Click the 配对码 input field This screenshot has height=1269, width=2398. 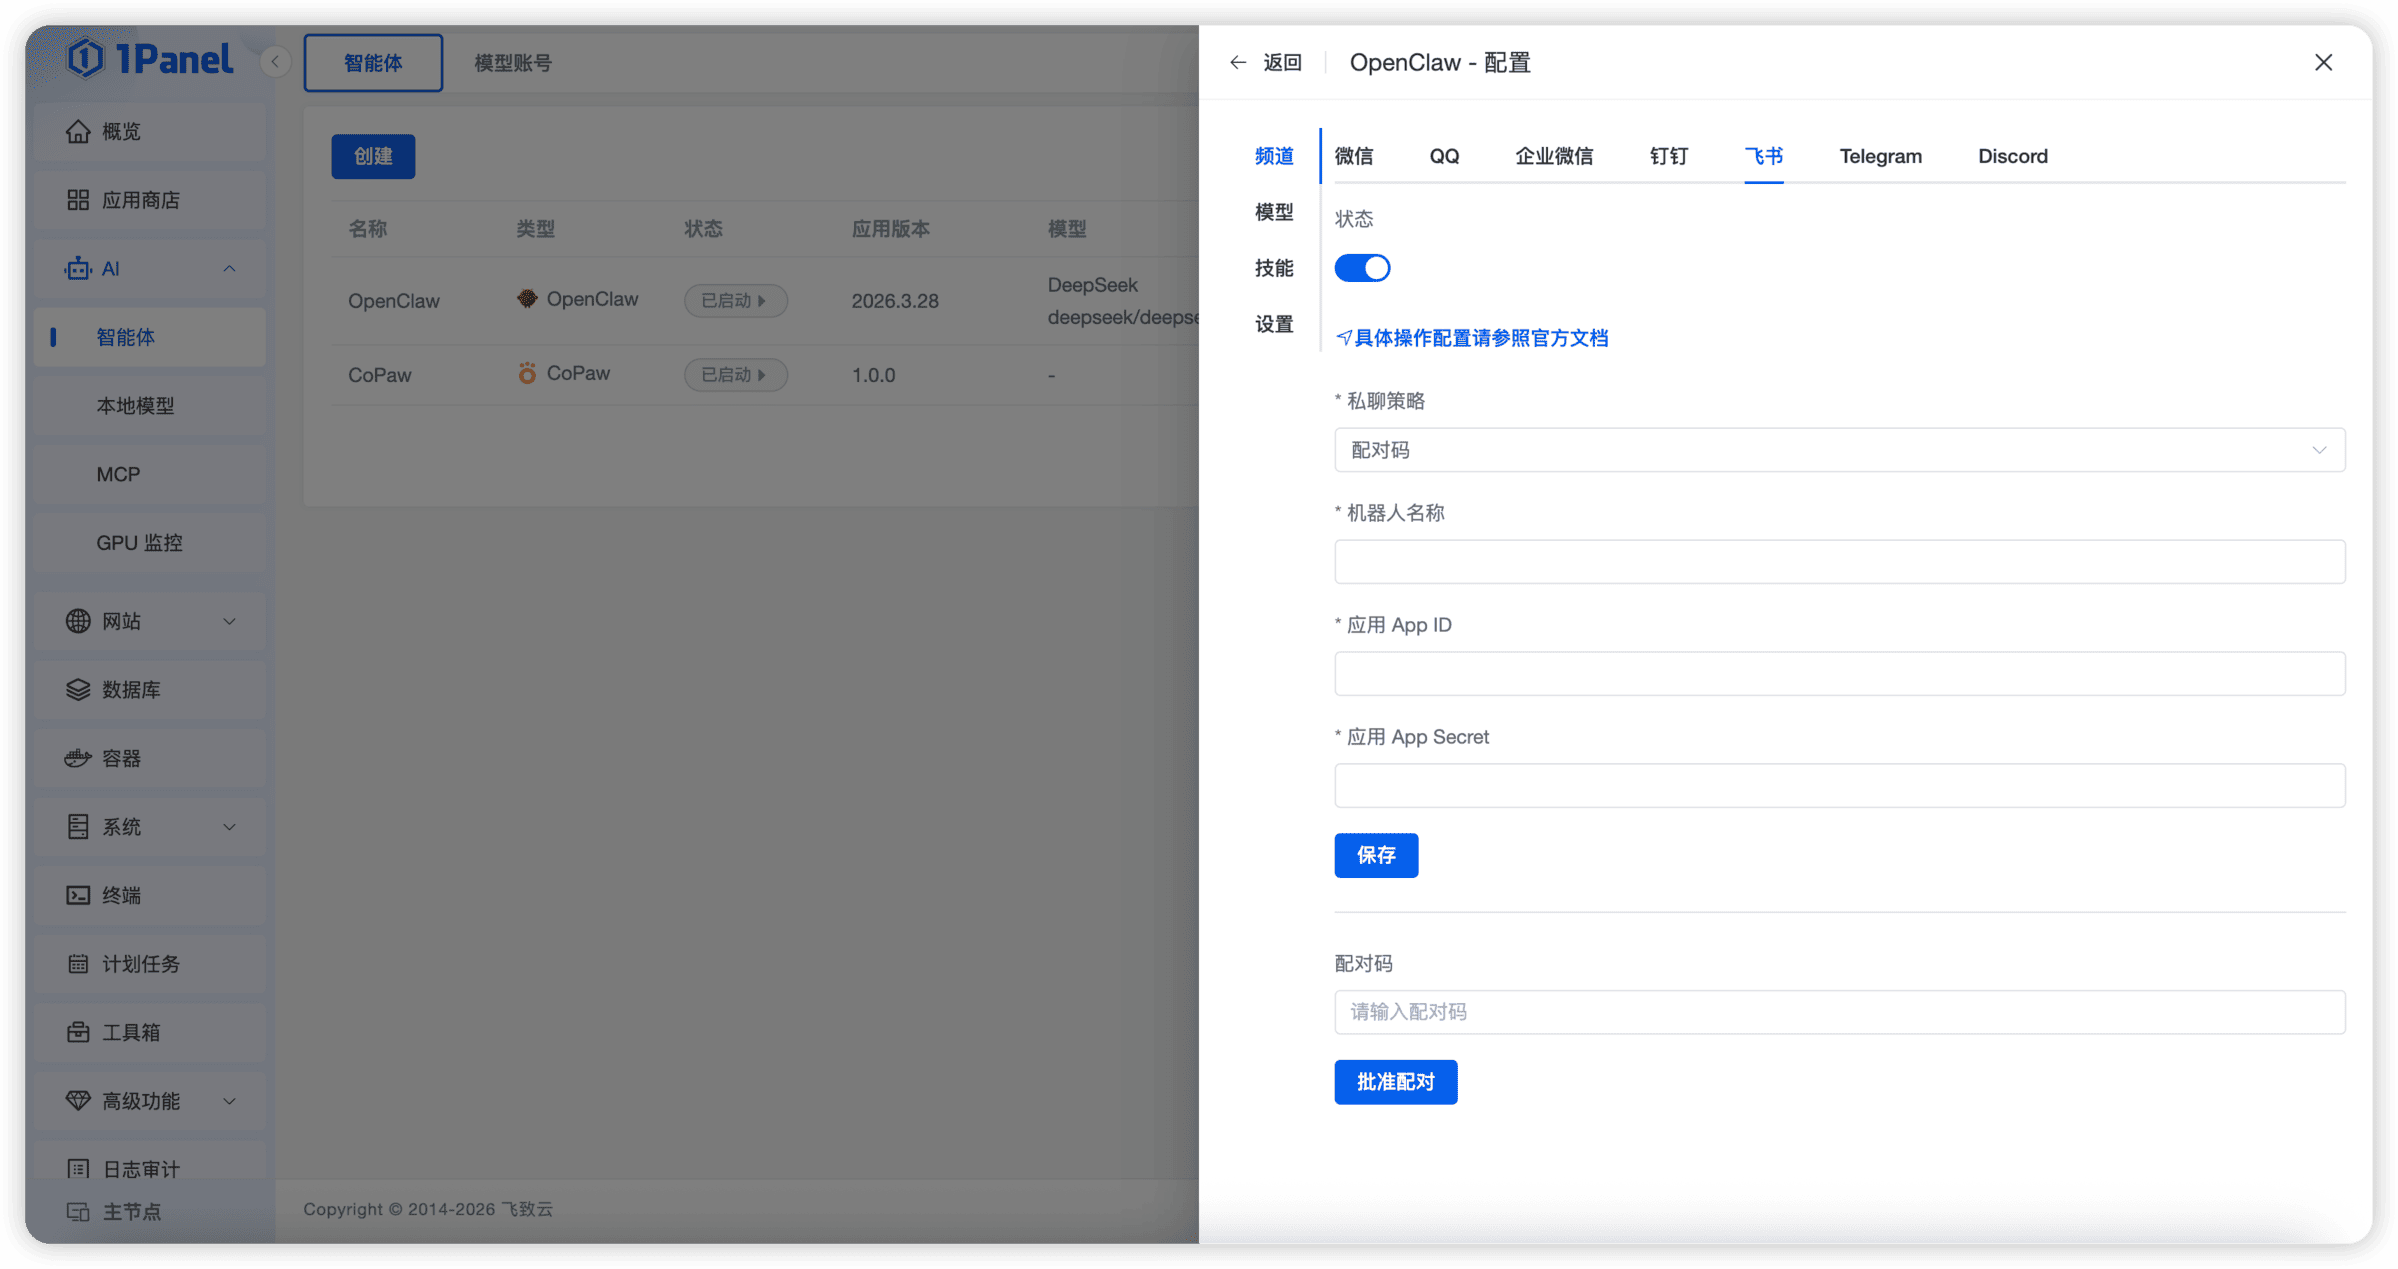click(1838, 1012)
